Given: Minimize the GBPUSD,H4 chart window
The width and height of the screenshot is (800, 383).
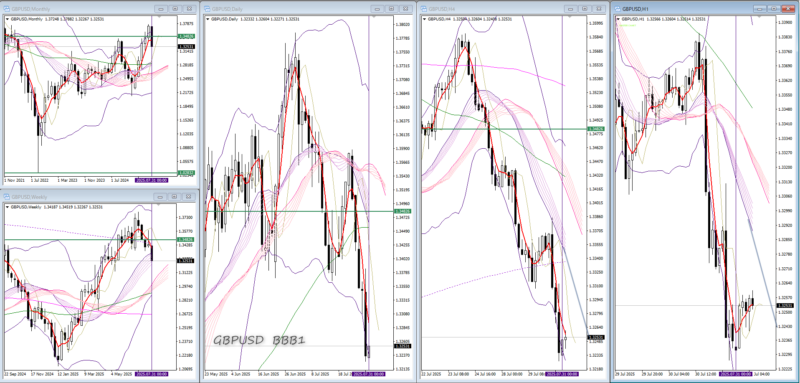Looking at the screenshot, I should click(570, 9).
